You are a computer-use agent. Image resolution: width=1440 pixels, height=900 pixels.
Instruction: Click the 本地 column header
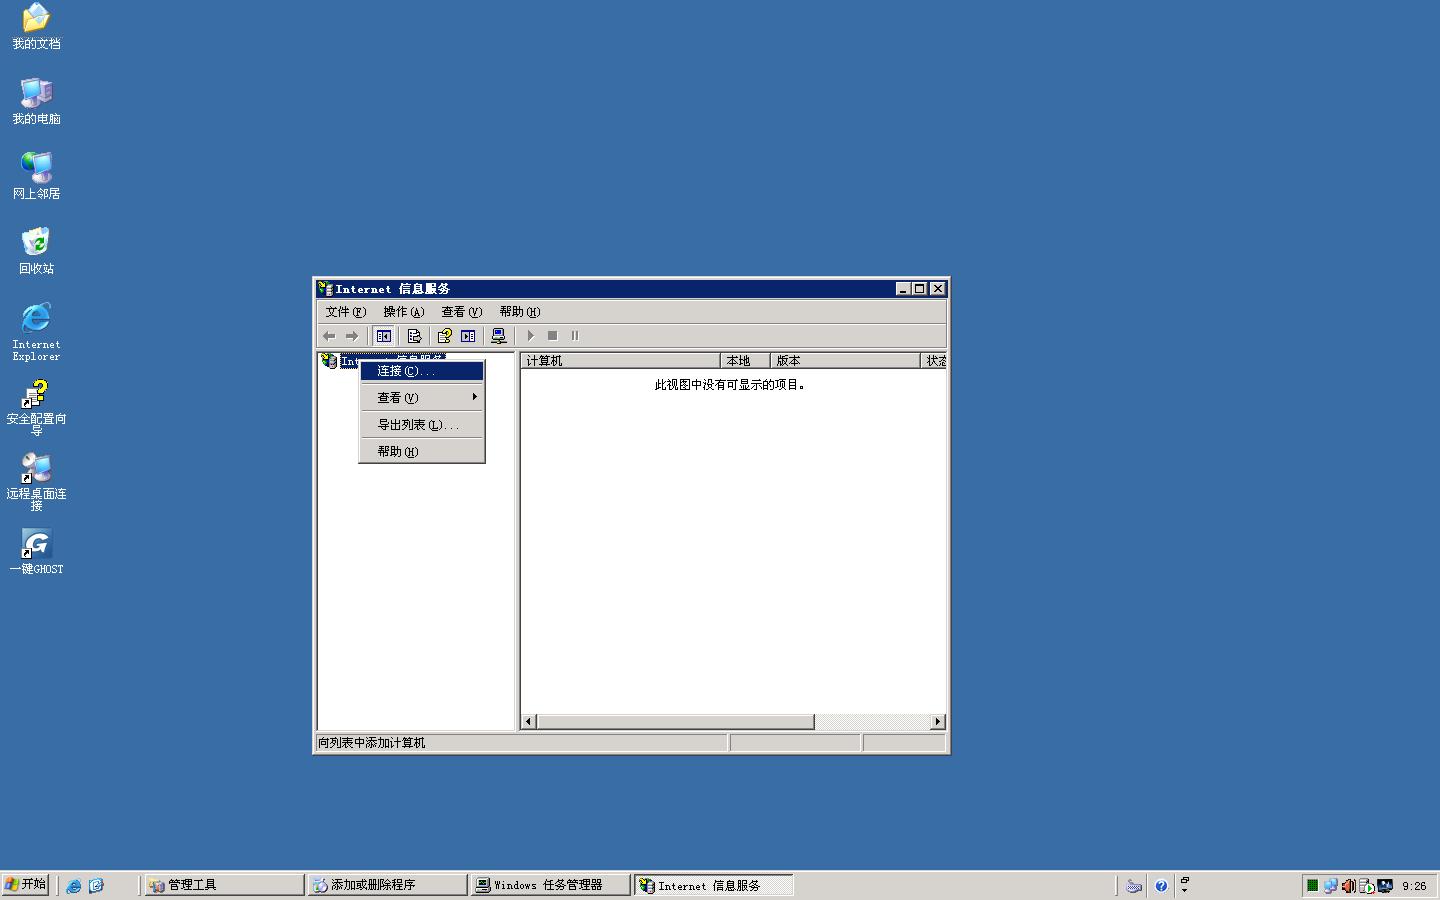(745, 361)
